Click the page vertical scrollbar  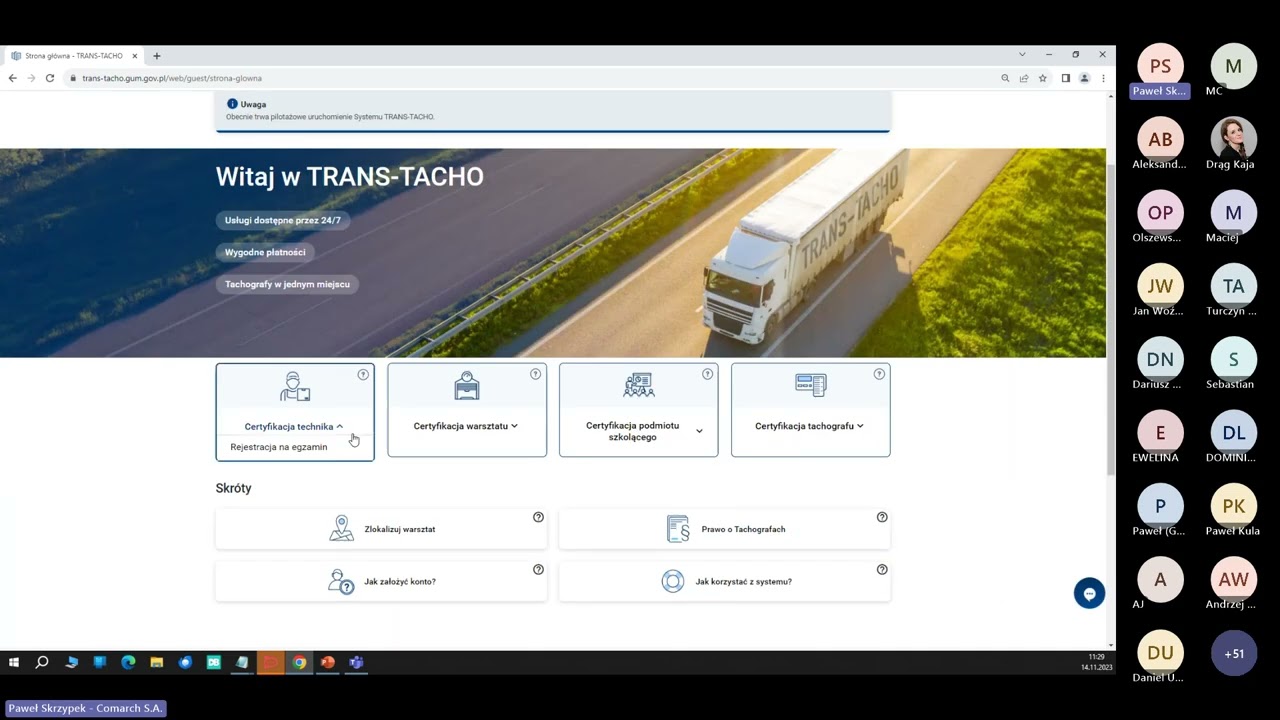[x=1111, y=318]
